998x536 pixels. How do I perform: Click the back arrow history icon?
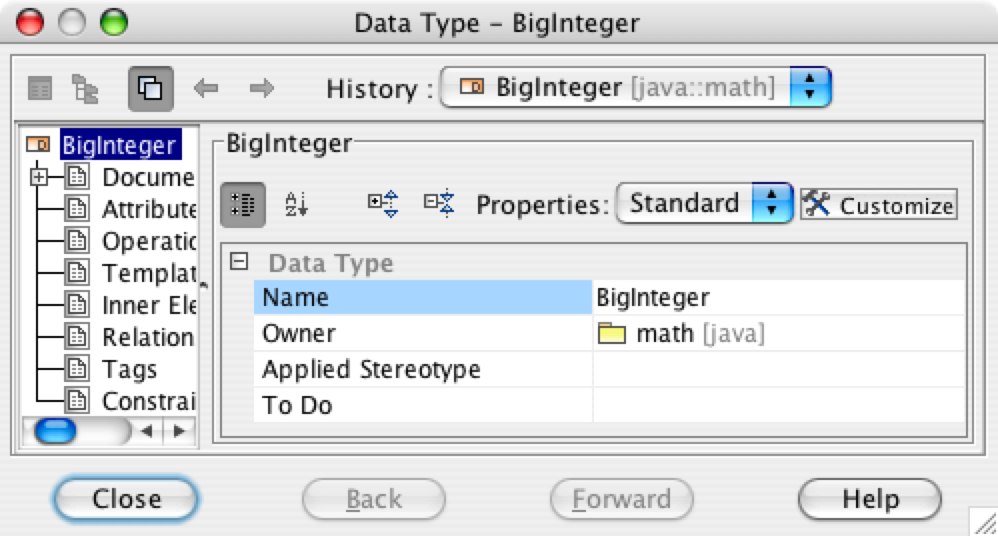click(x=206, y=88)
